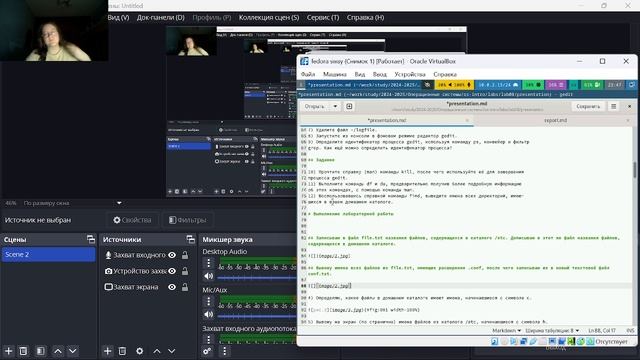Click the Фильтры button in OBS

pos(188,220)
